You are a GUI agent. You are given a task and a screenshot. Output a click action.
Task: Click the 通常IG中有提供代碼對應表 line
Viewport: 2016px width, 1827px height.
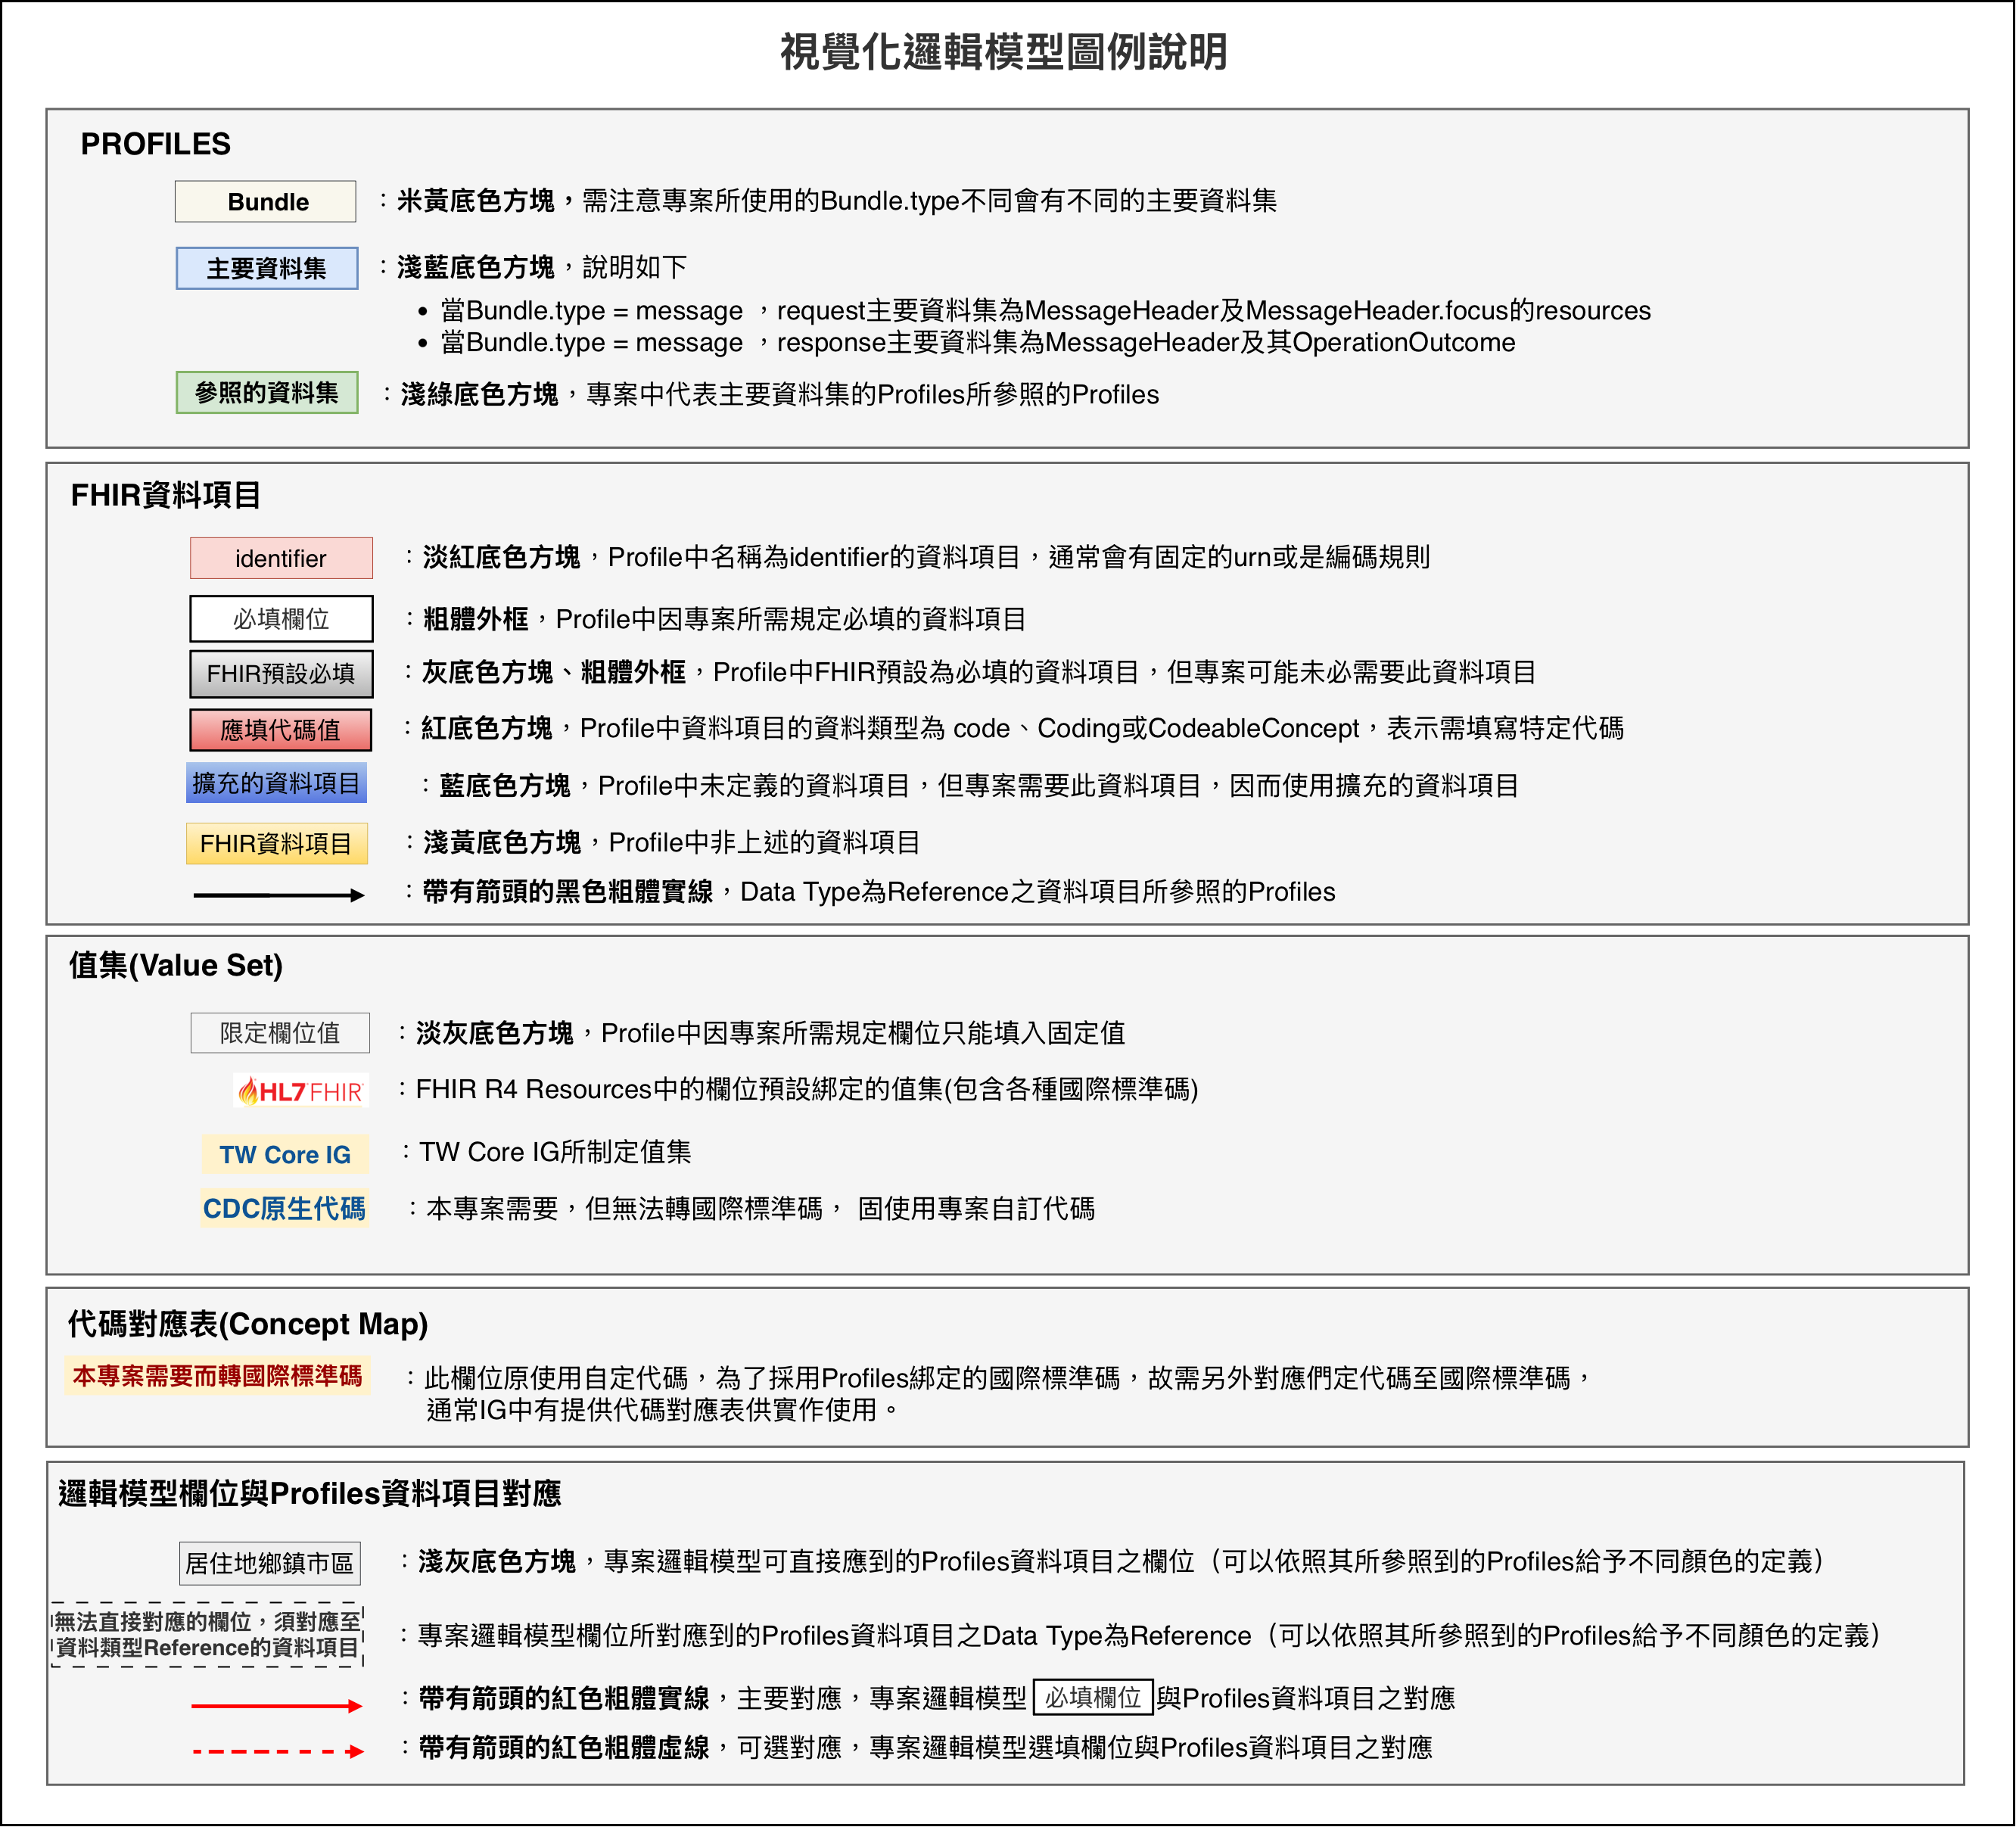tap(664, 1410)
